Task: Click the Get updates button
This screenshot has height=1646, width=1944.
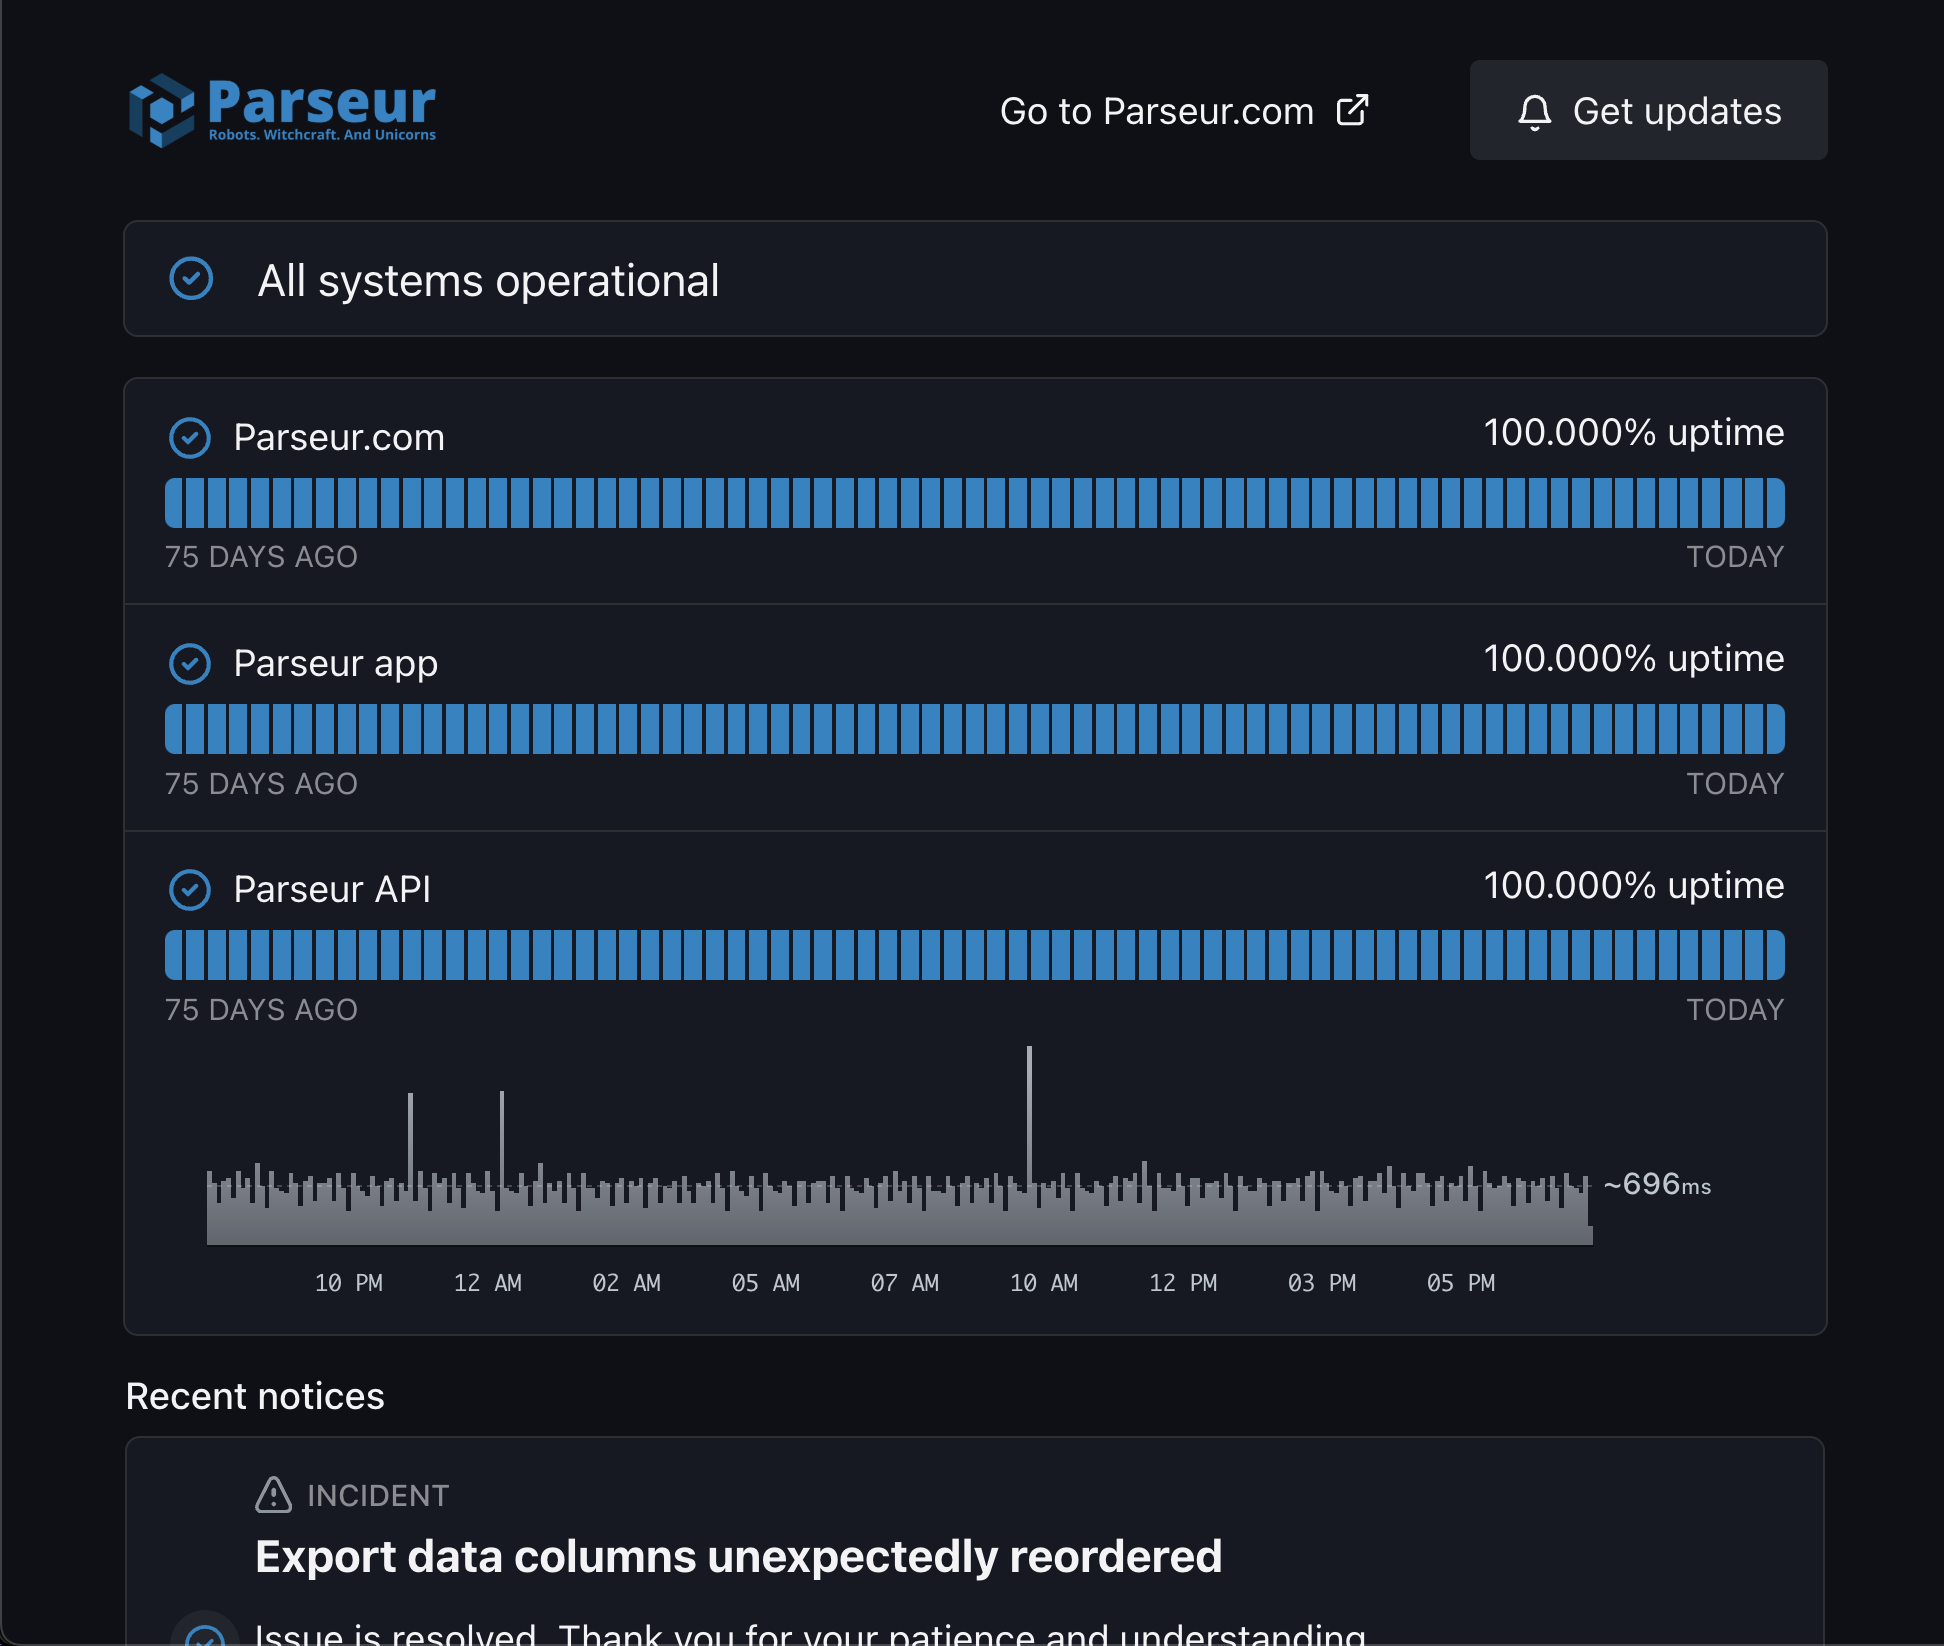Action: (x=1648, y=110)
